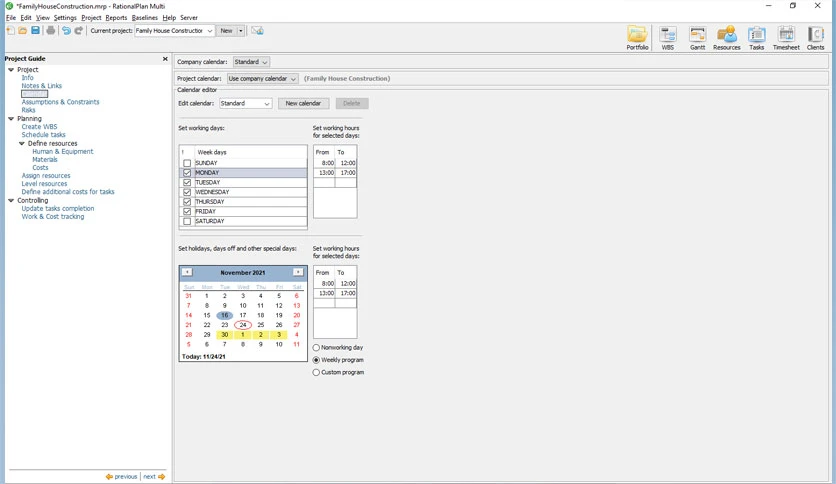This screenshot has height=484, width=836.
Task: Collapse the Project tree section
Action: (11, 70)
